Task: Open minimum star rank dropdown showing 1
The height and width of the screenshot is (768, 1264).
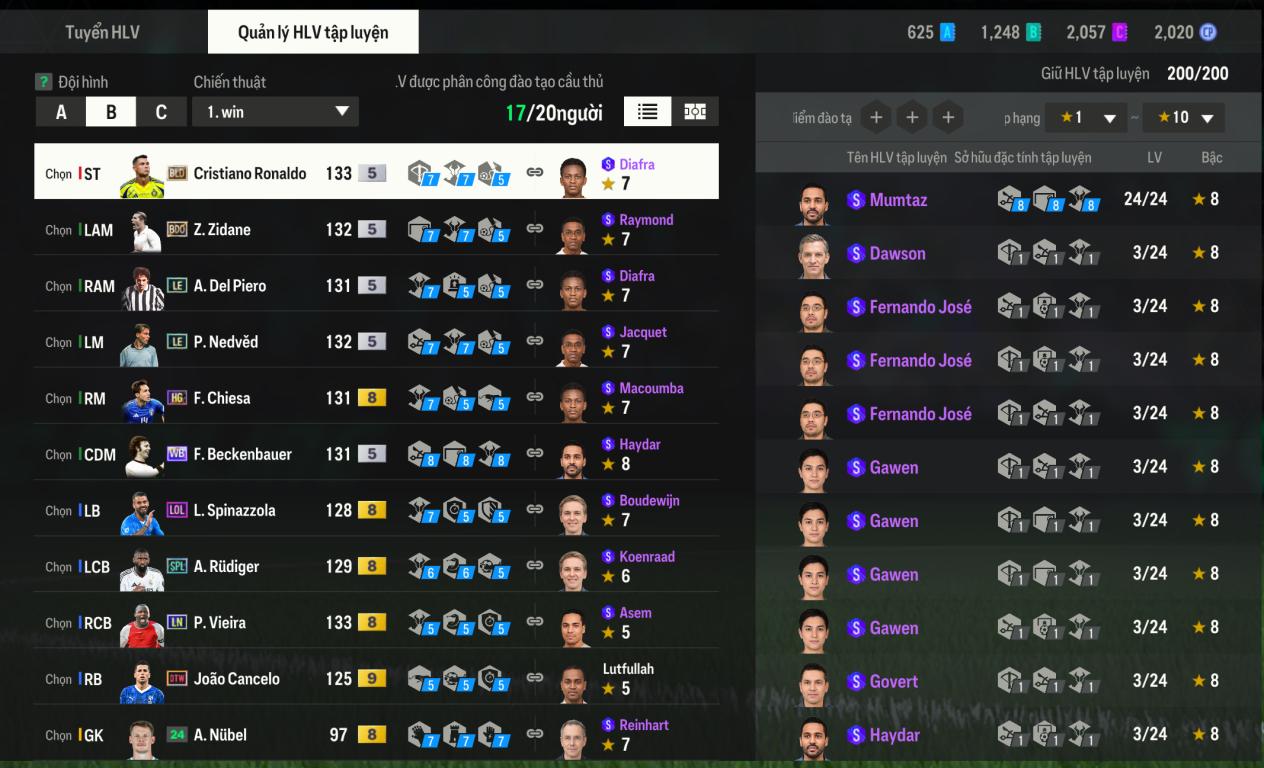Action: point(1086,118)
